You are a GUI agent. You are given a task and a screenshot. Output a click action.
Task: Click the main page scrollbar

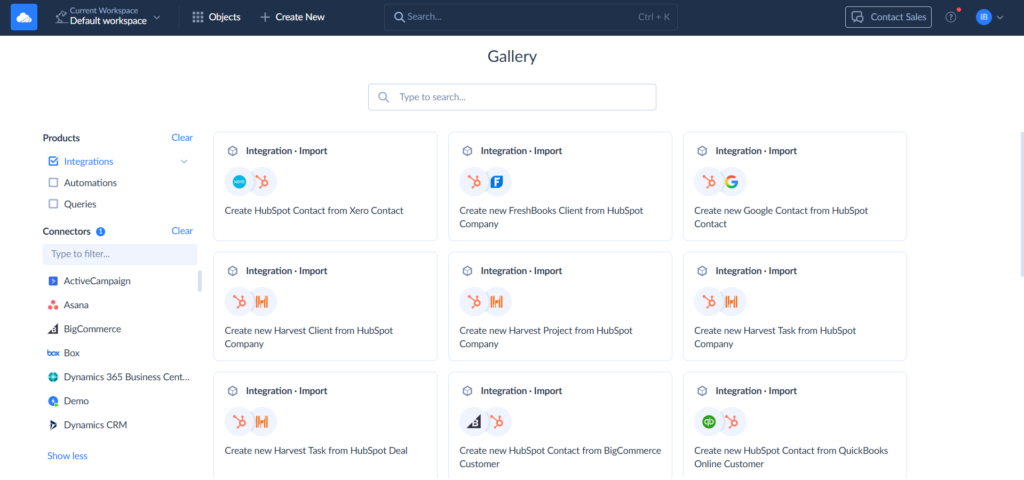point(1021,204)
